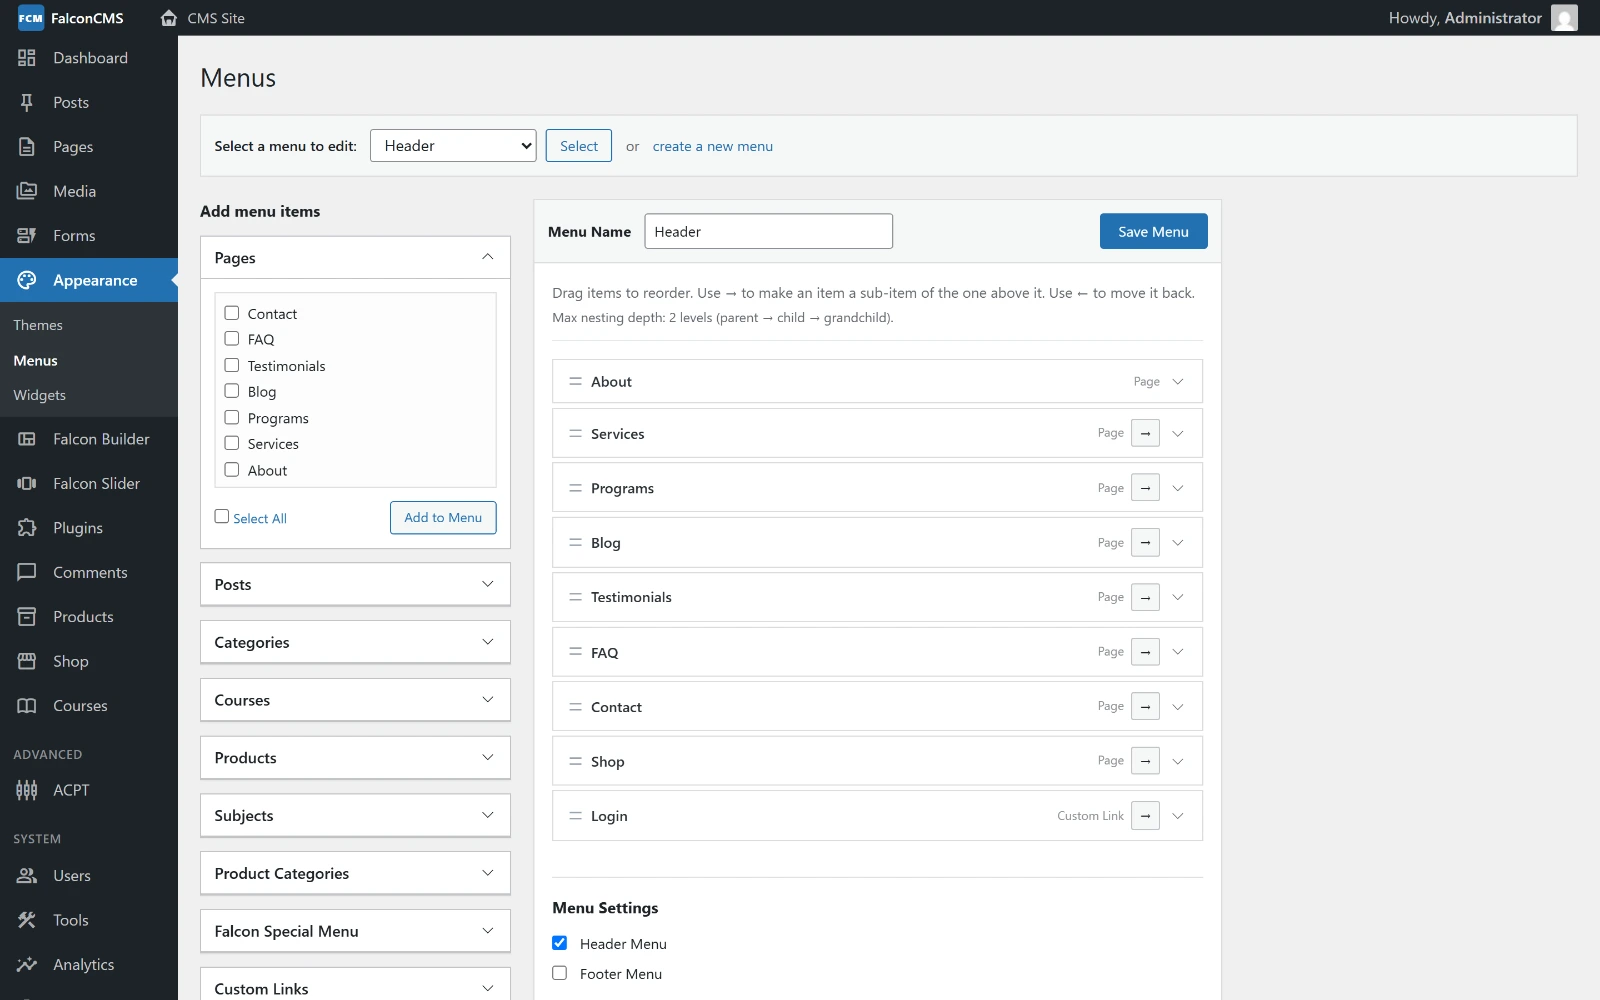Indent Blog item with arrow button
This screenshot has width=1600, height=1000.
(1145, 543)
